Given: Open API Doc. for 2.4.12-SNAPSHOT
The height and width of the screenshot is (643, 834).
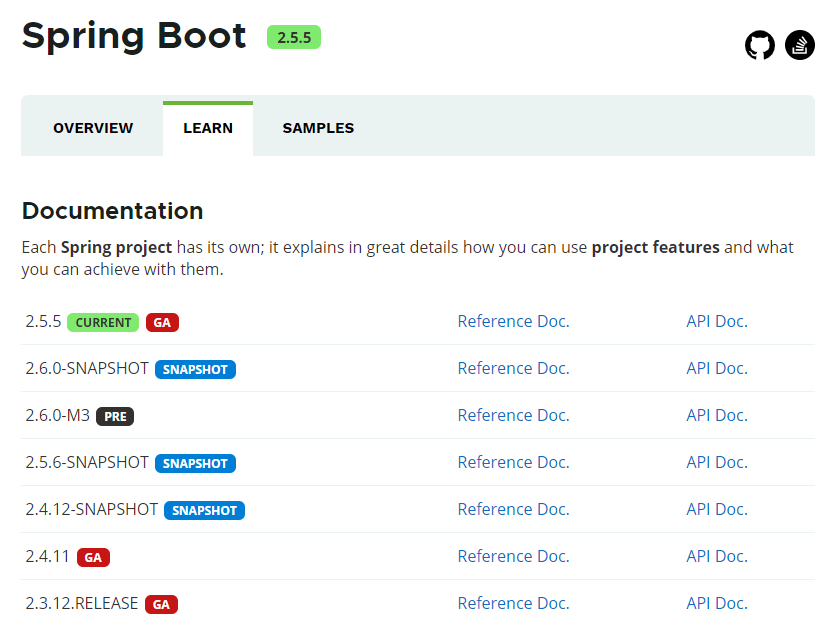Looking at the screenshot, I should [x=717, y=509].
